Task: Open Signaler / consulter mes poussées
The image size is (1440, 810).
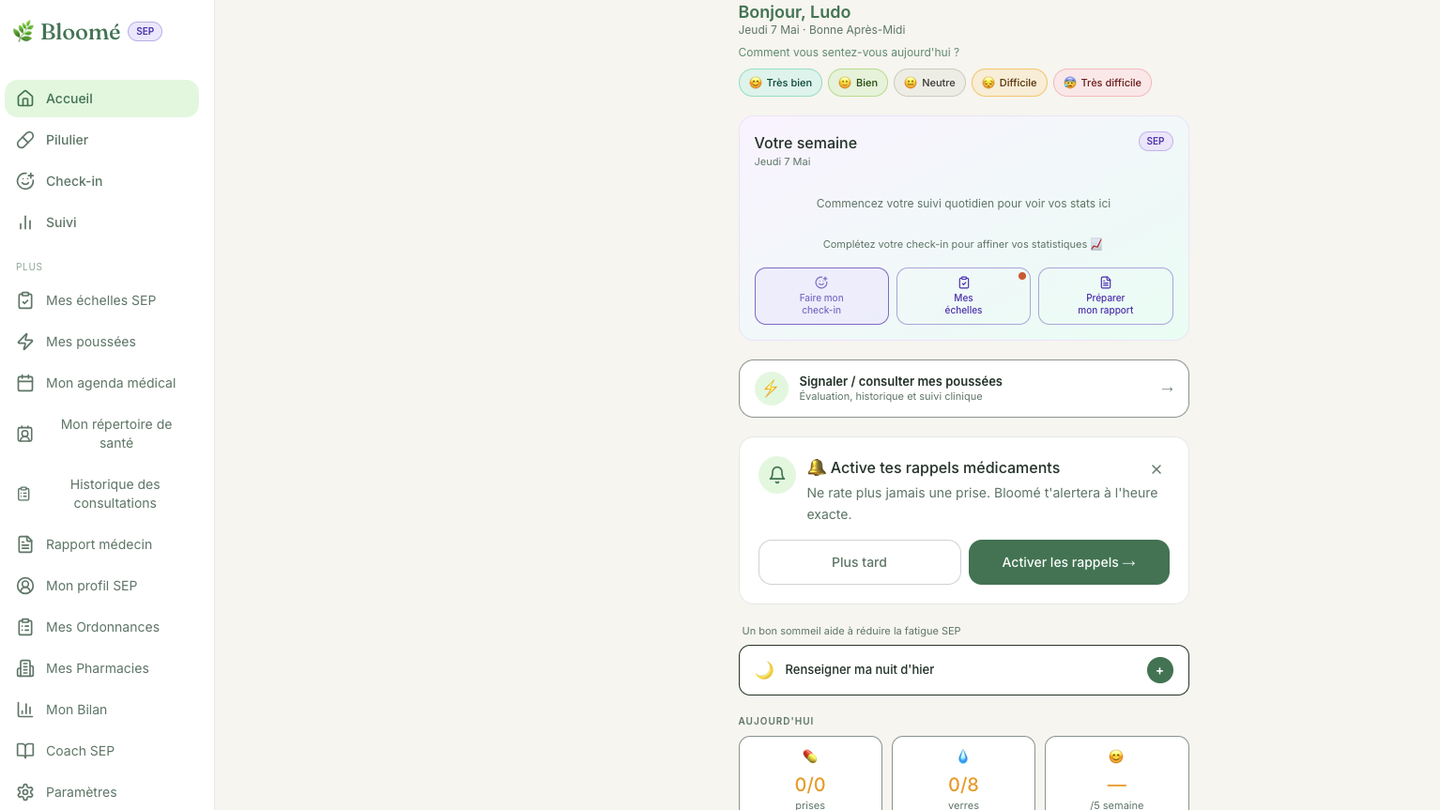Action: (964, 388)
